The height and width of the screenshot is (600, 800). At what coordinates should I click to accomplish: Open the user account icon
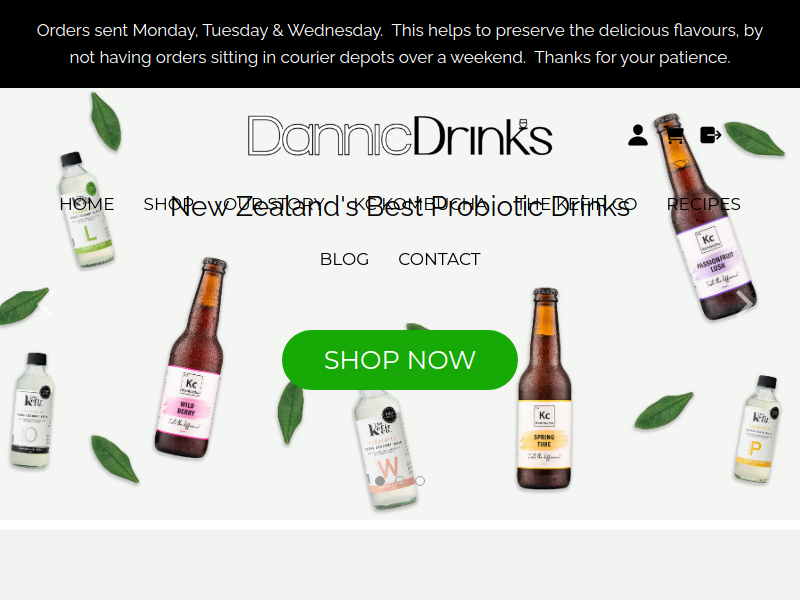(638, 135)
